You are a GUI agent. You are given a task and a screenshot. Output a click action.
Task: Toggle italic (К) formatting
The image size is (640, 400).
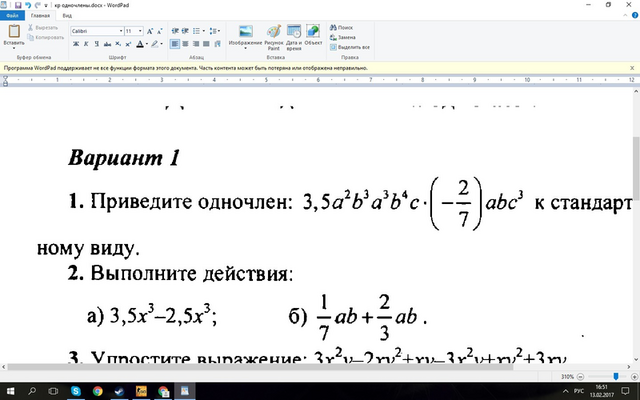coord(86,44)
